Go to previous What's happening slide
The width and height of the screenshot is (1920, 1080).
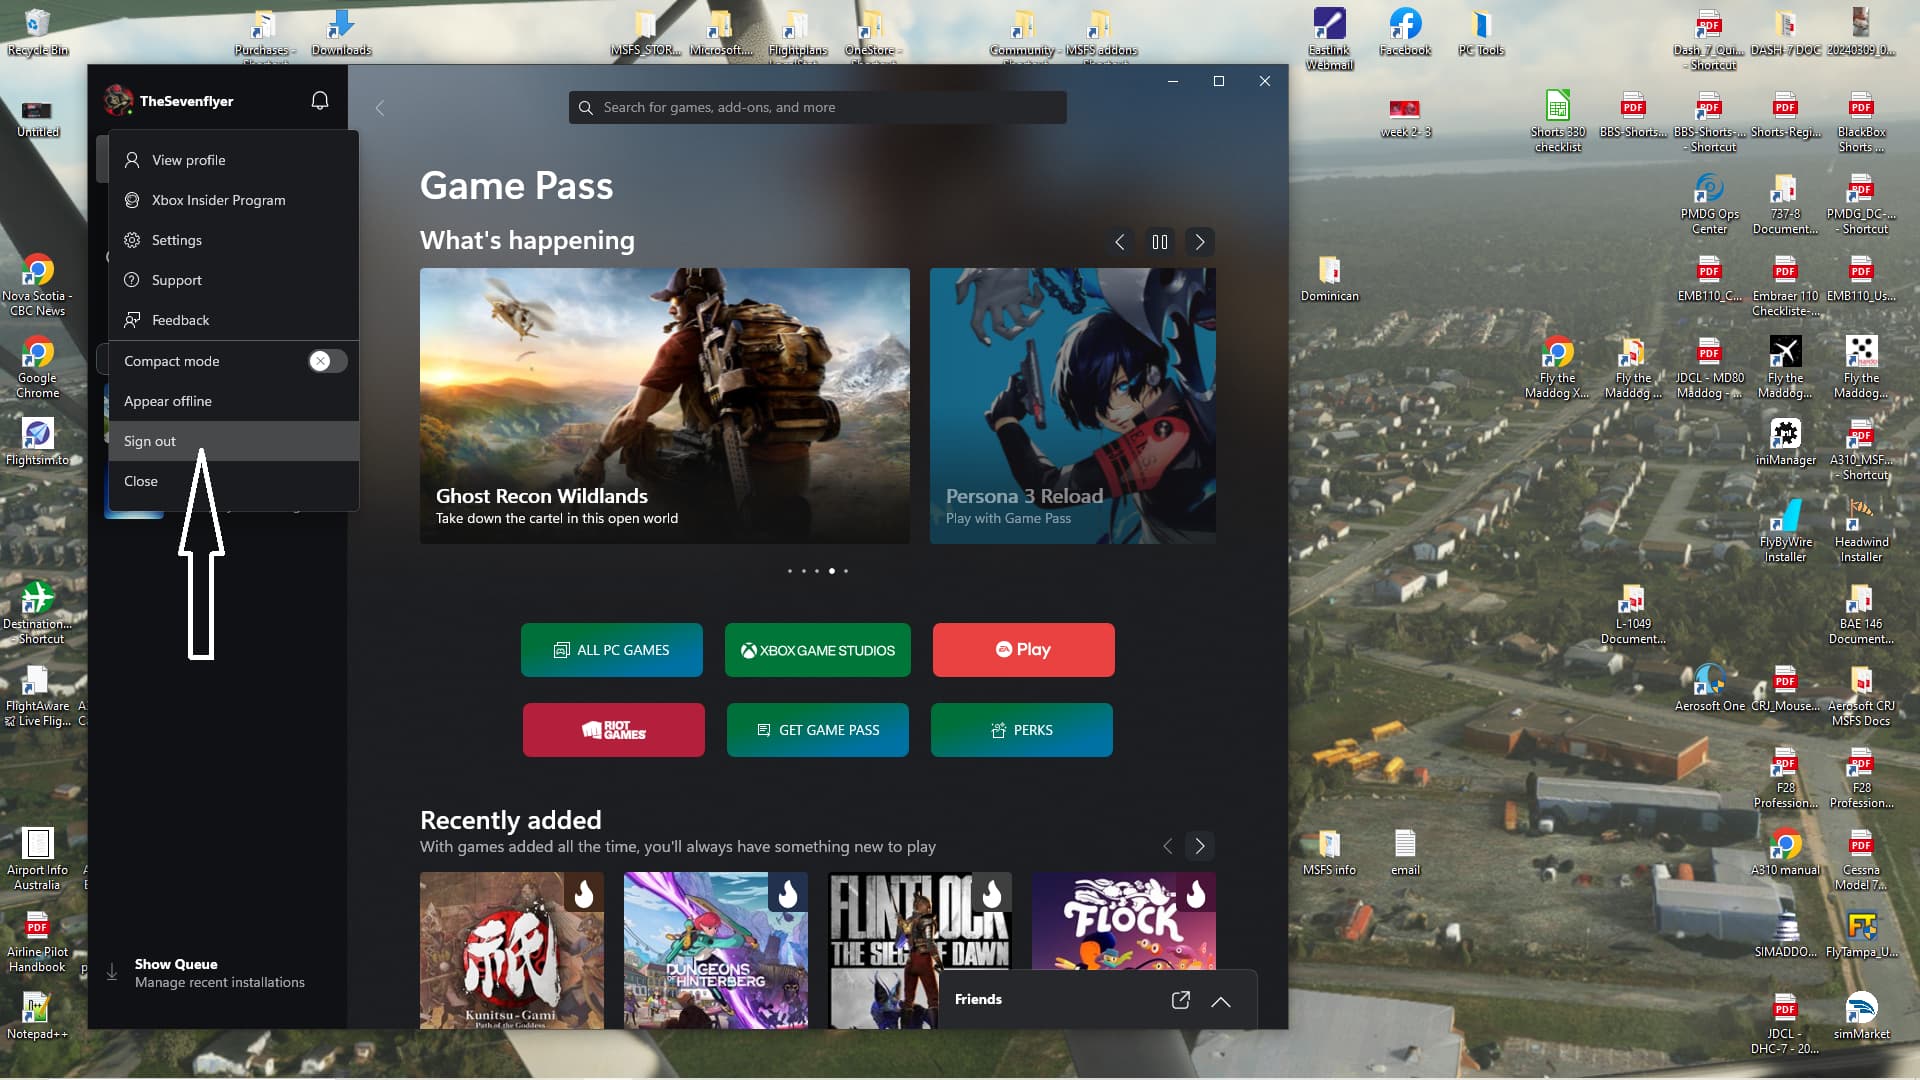1120,242
